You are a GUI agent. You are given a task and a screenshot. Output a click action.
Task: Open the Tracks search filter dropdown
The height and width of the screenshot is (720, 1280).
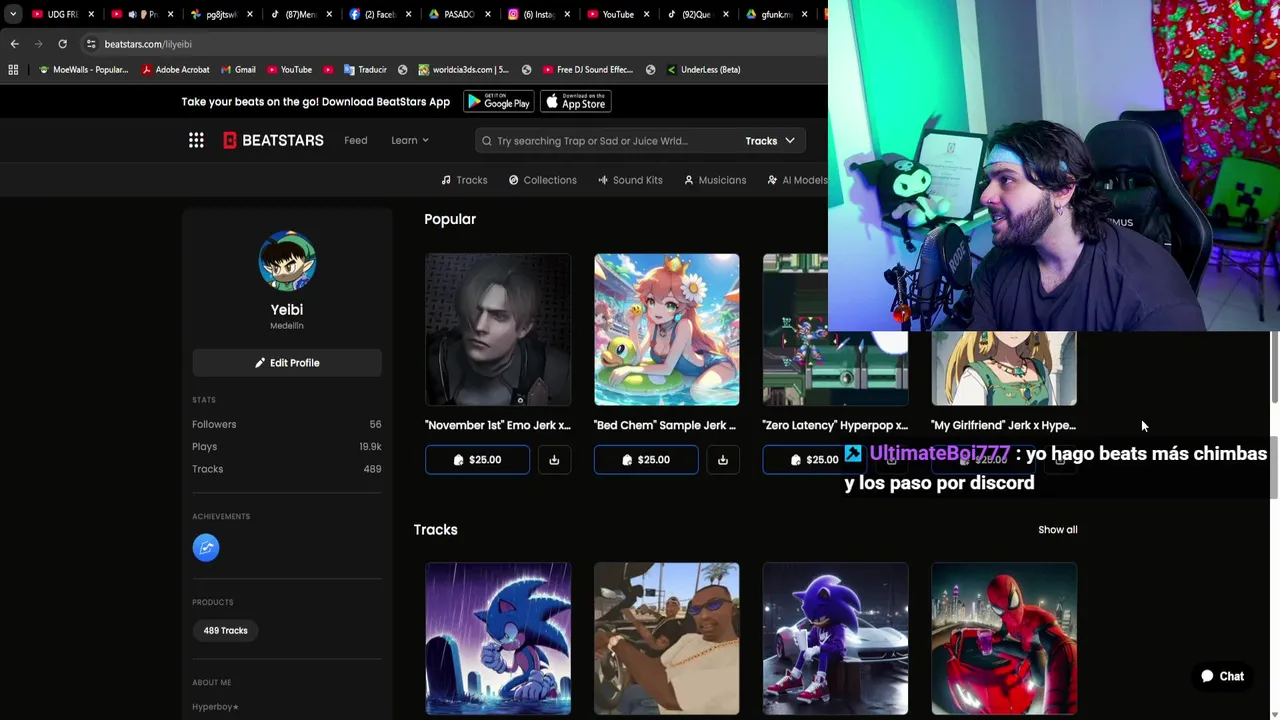pyautogui.click(x=770, y=141)
